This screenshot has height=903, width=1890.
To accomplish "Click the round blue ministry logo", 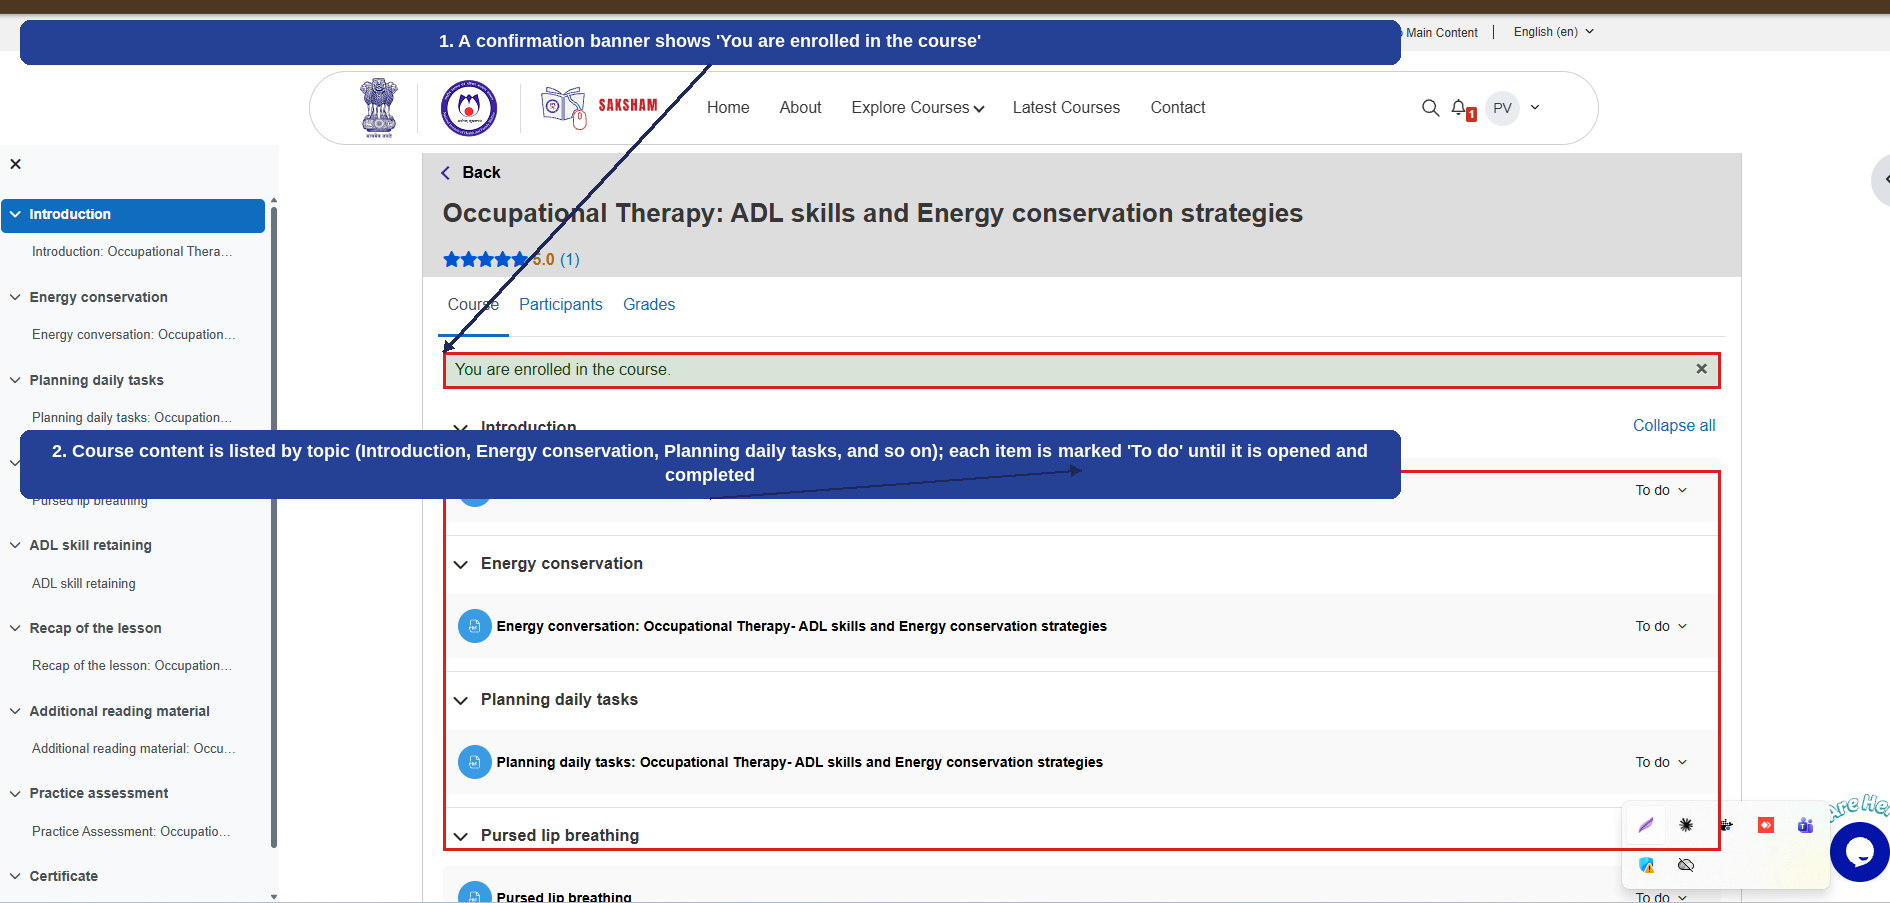I will pos(469,108).
